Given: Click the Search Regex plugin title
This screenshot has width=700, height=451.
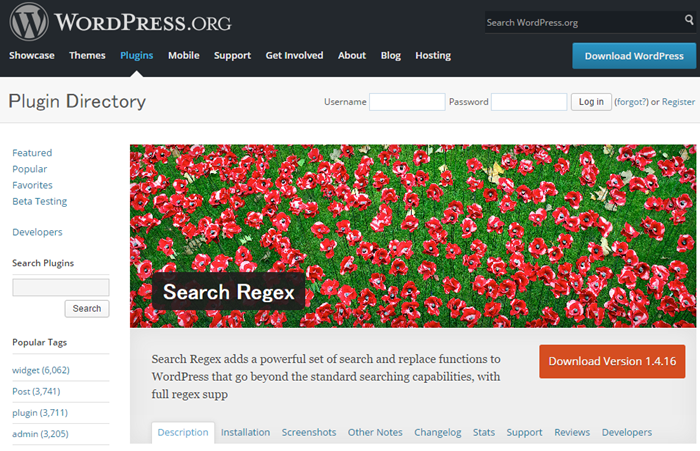Looking at the screenshot, I should [229, 292].
